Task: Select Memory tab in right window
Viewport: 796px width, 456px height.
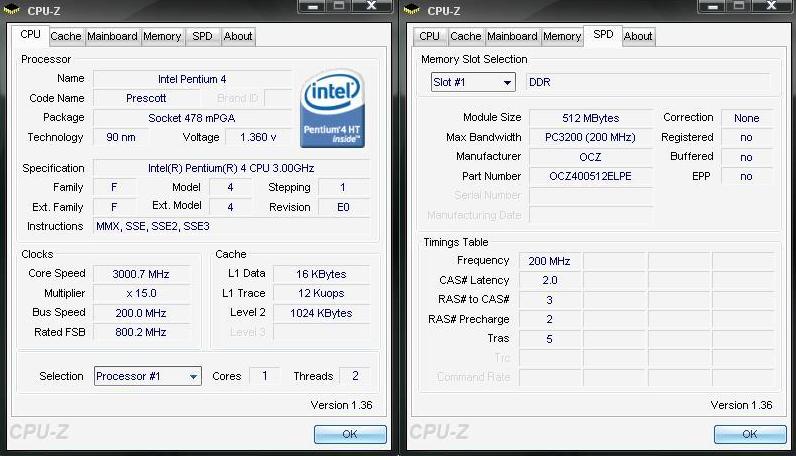Action: coord(562,37)
